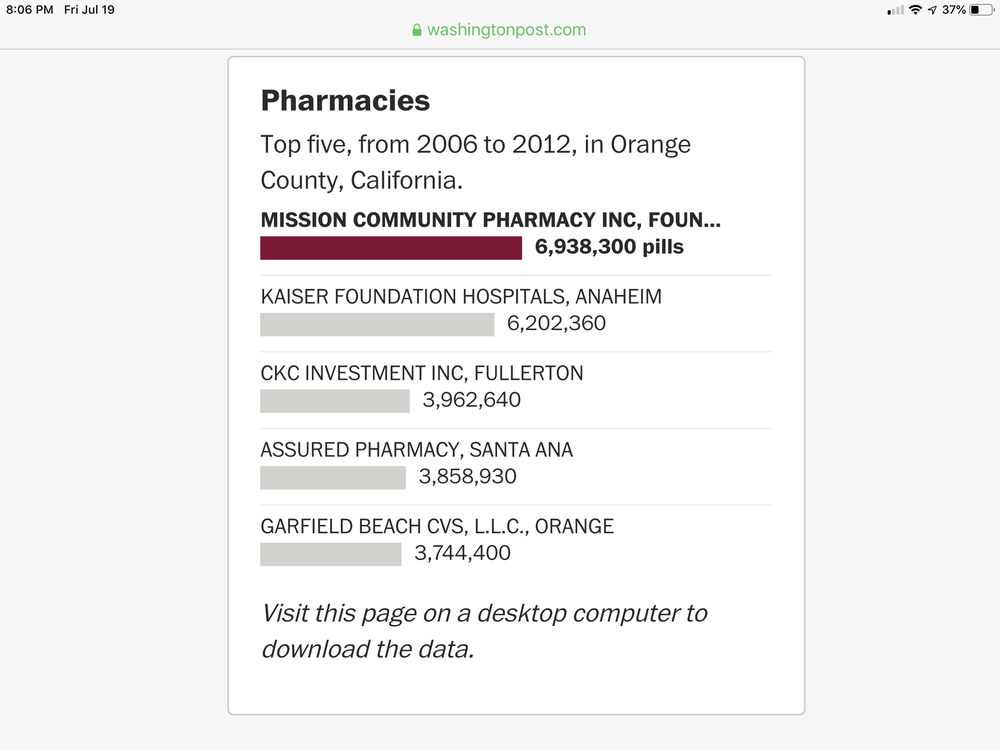The width and height of the screenshot is (1000, 750).
Task: Tap the CKC INVESTMENT INC, FULLERTON label
Action: [421, 373]
